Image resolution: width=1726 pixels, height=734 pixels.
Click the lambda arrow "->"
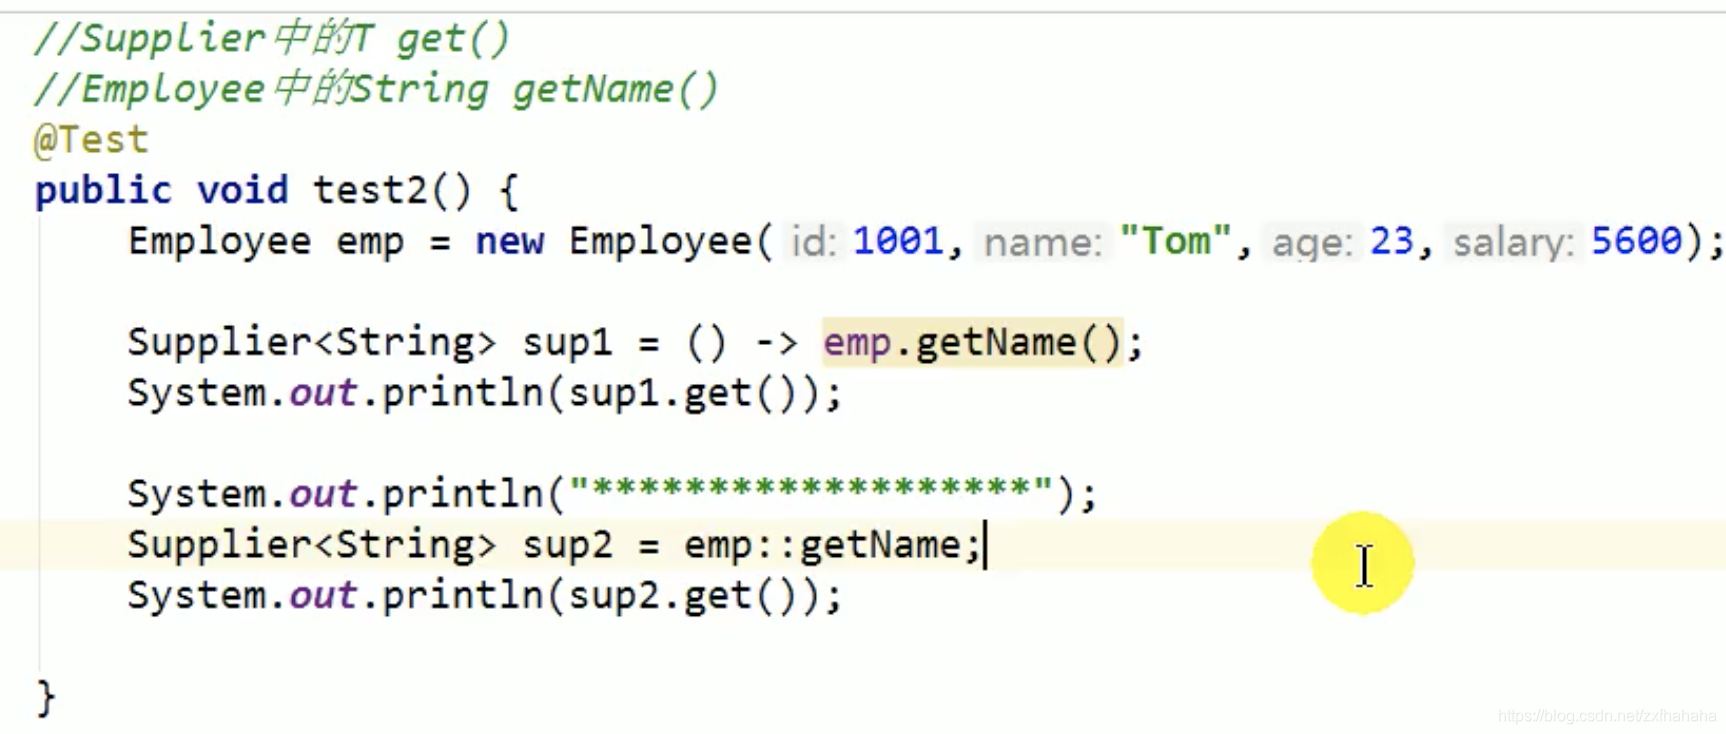point(777,343)
